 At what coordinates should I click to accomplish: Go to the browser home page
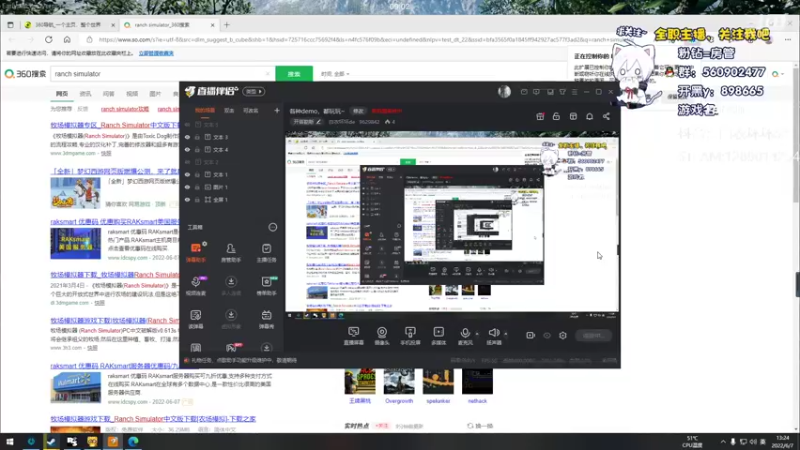(67, 39)
